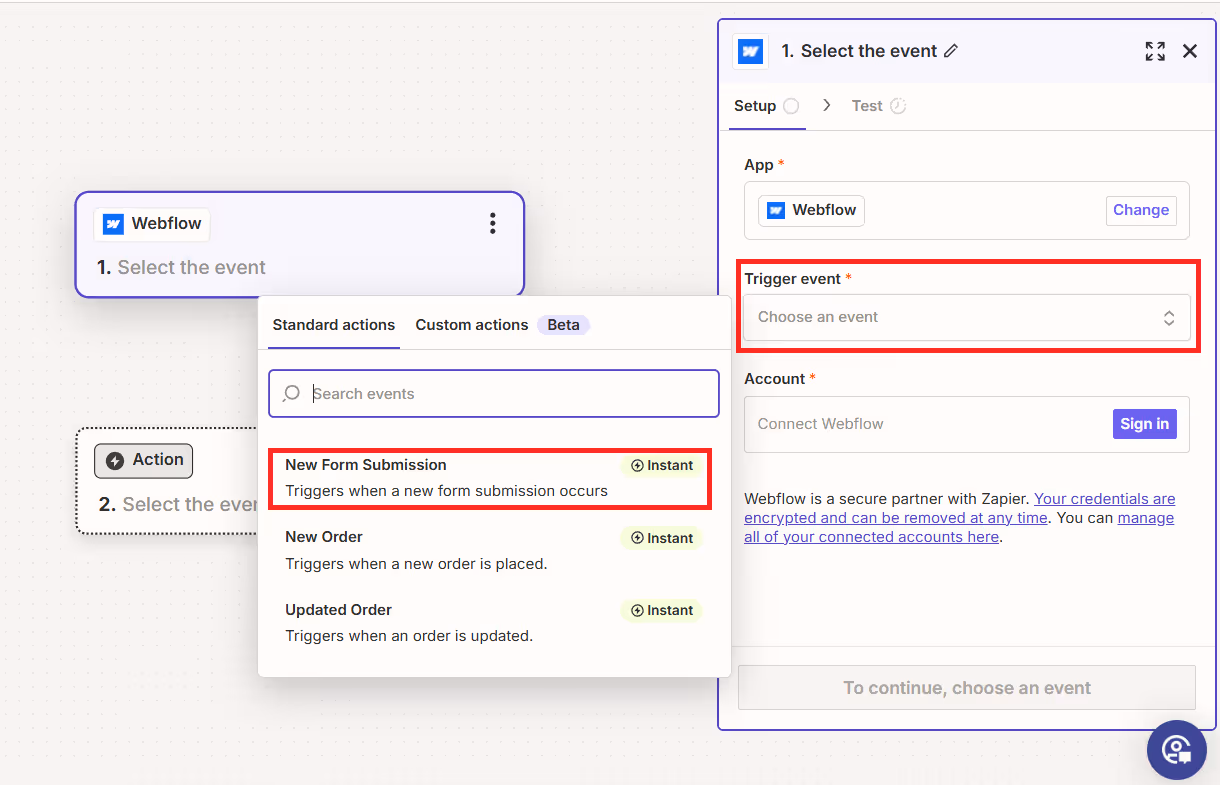
Task: Click the Instant badge for Updated Order
Action: pyautogui.click(x=662, y=610)
